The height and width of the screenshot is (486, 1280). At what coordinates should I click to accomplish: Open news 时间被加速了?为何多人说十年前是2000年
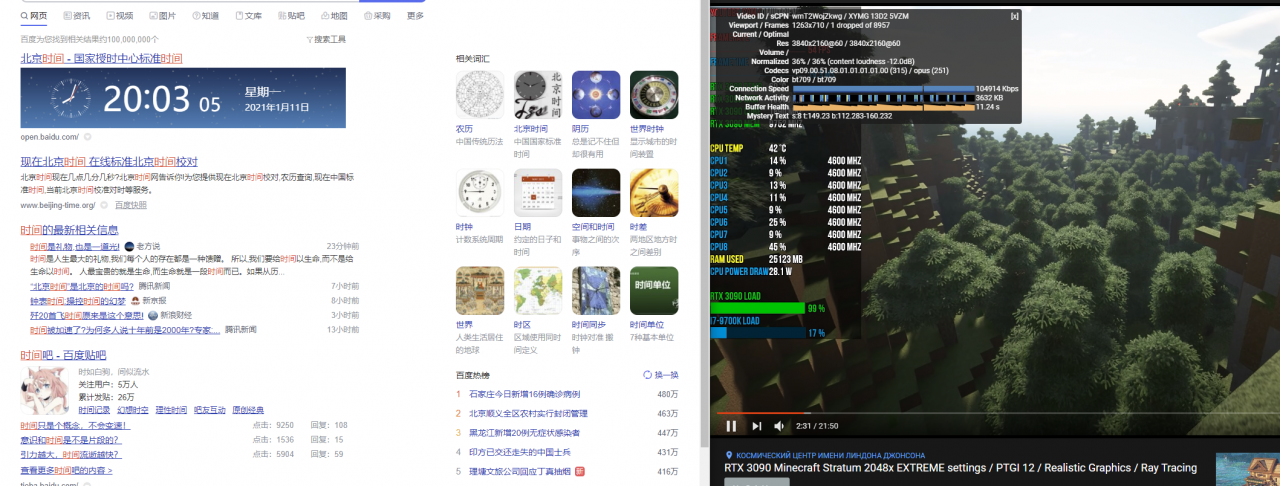[x=125, y=329]
